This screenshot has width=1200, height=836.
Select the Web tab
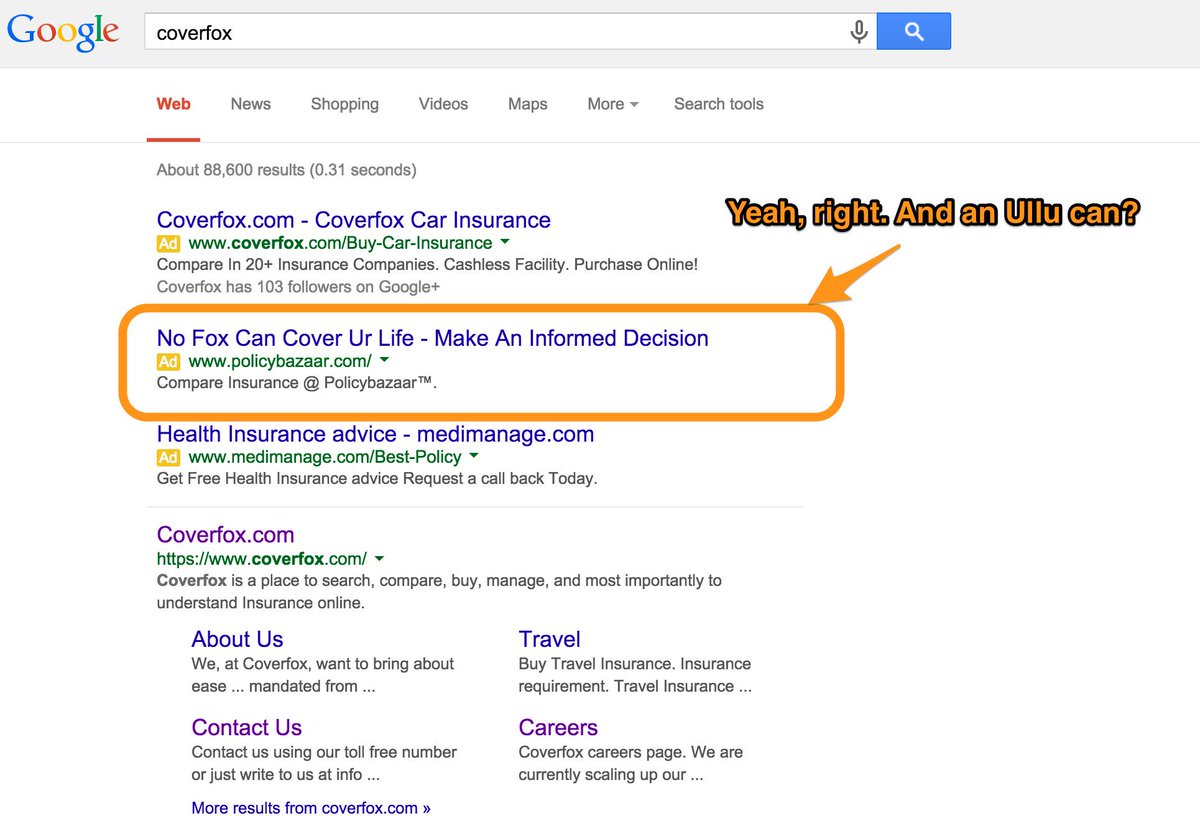pyautogui.click(x=174, y=104)
